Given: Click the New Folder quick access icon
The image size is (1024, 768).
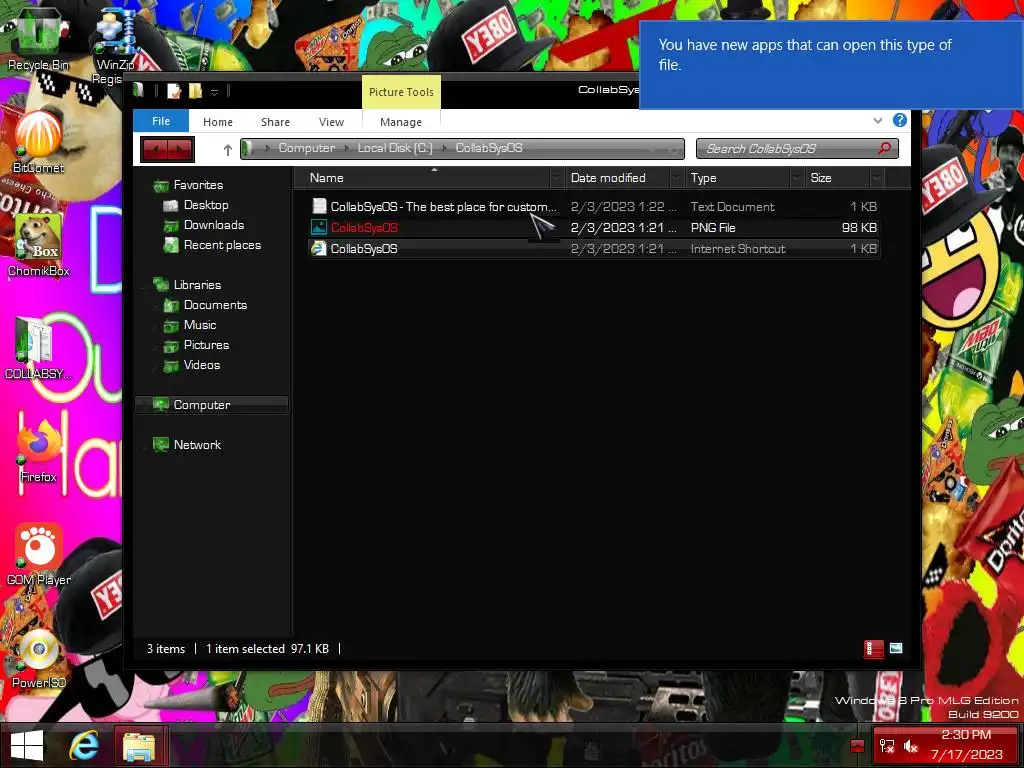Looking at the screenshot, I should click(195, 91).
